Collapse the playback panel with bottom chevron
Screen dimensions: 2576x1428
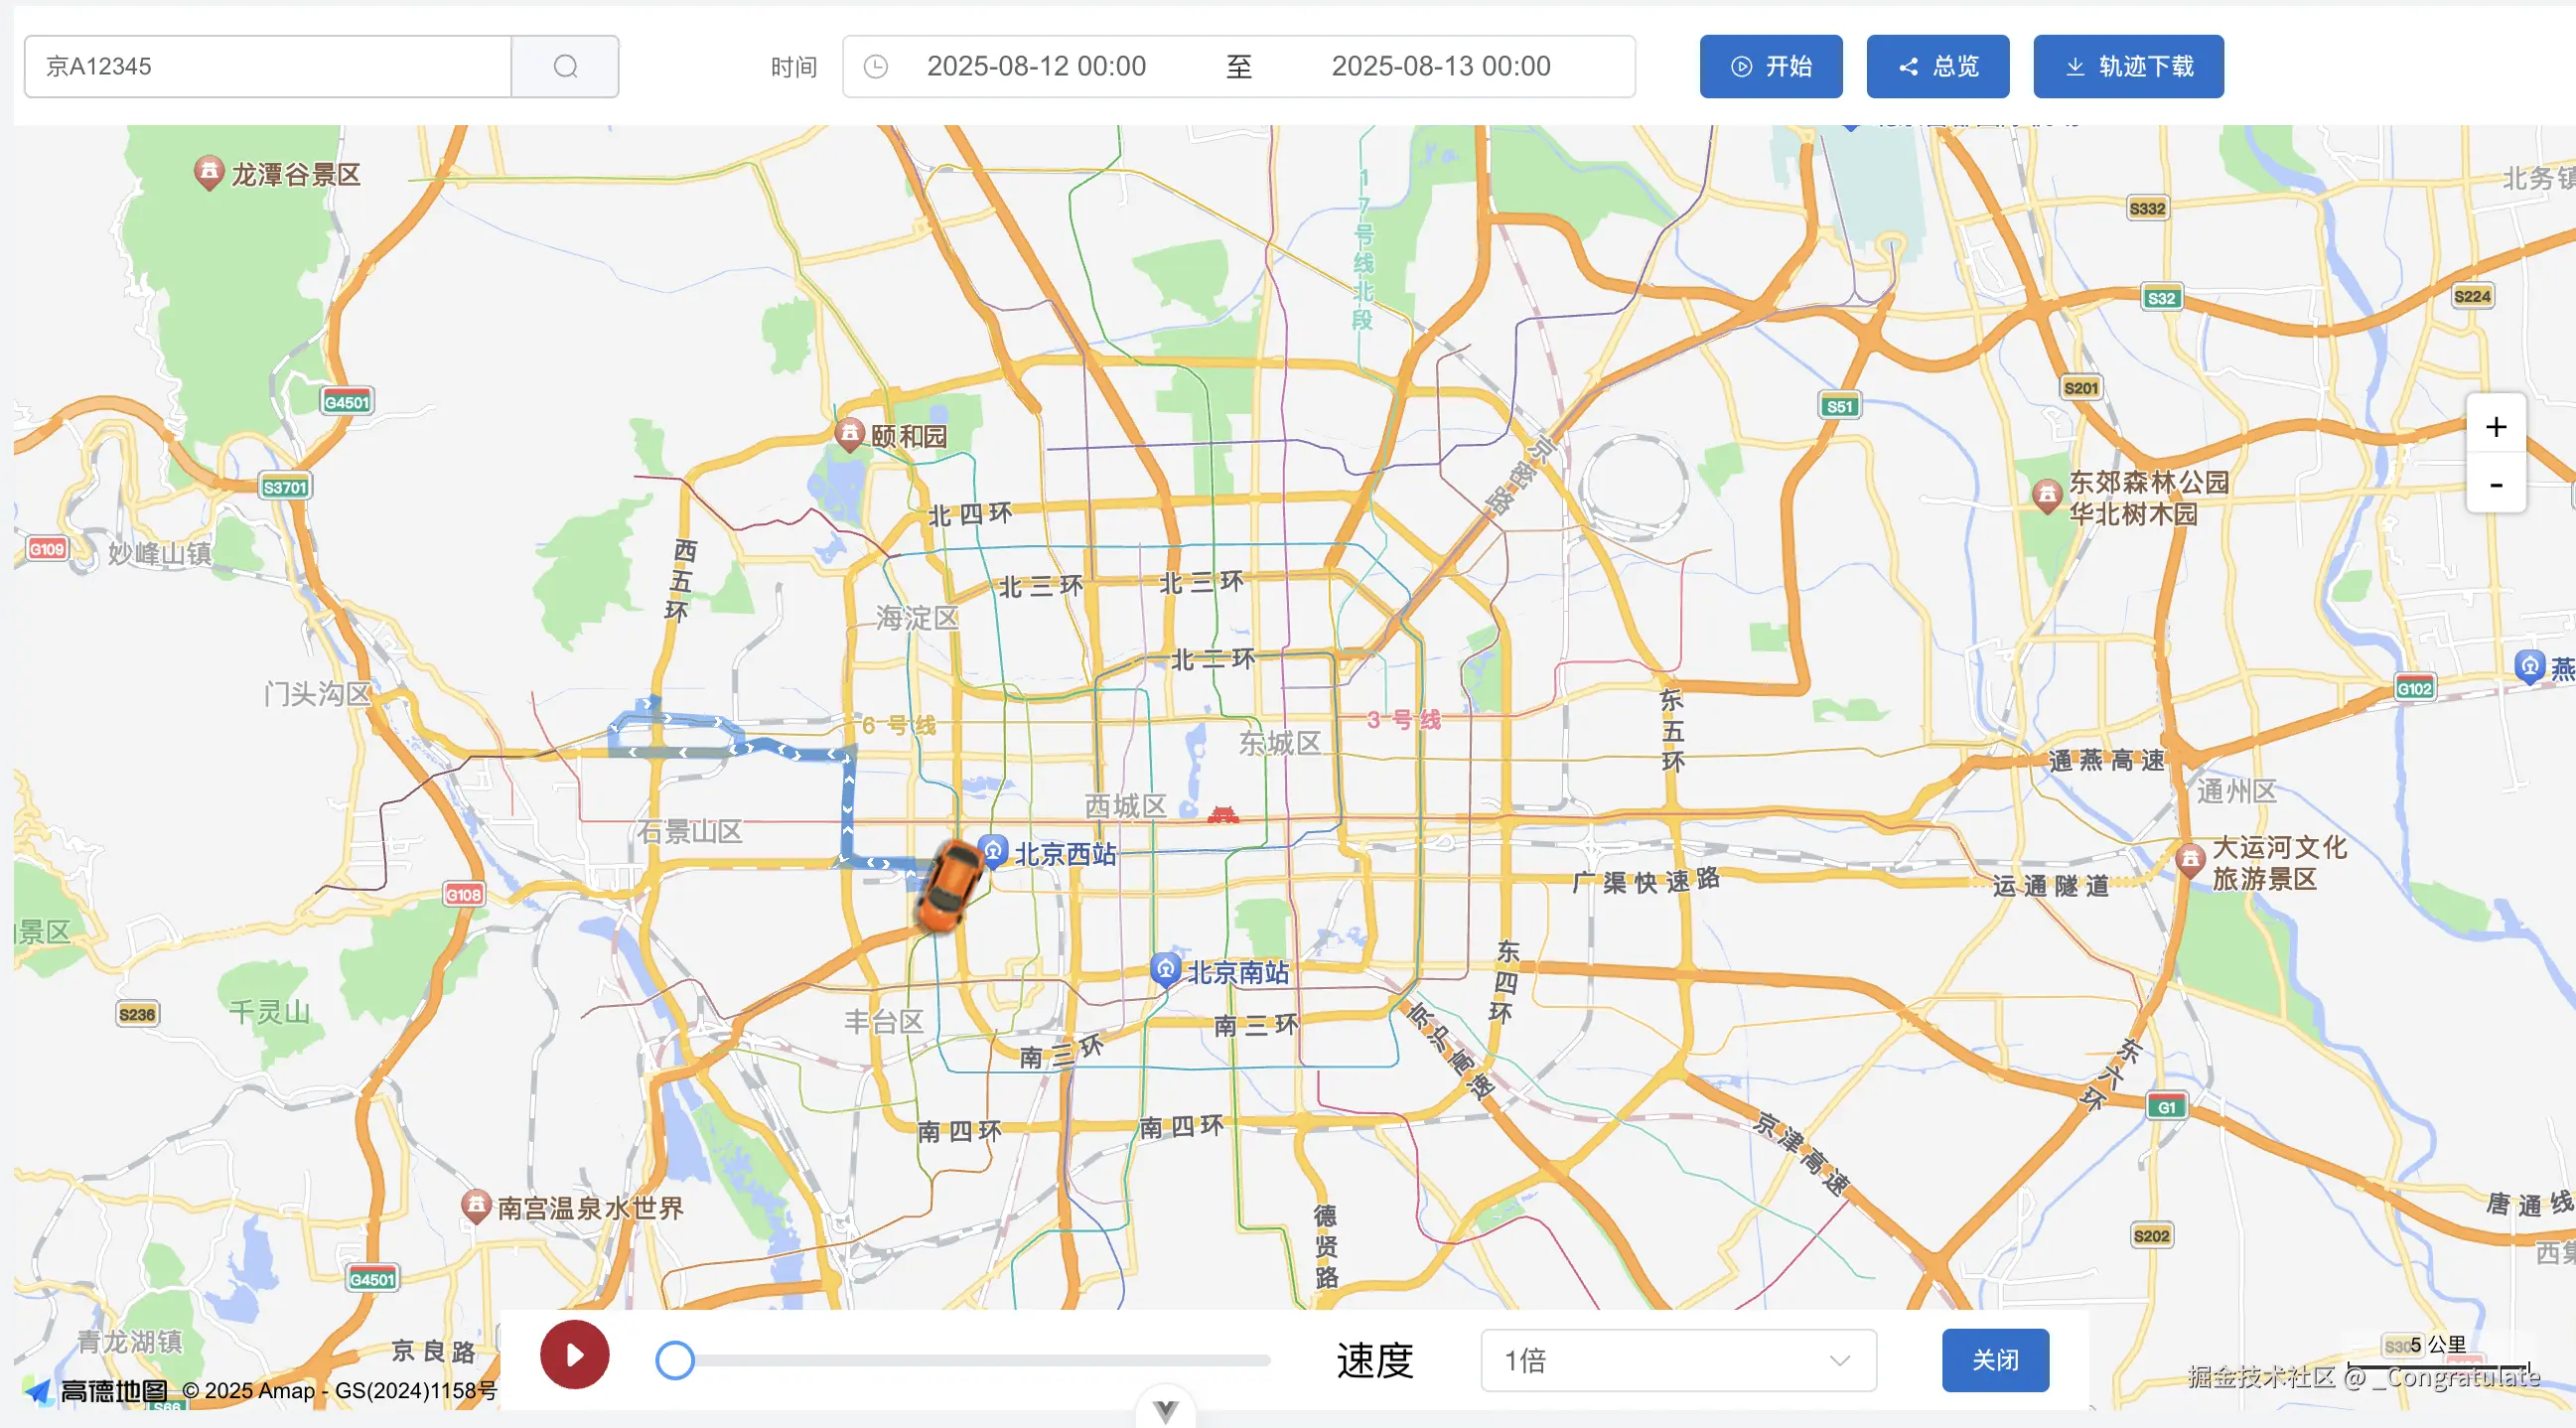click(x=1165, y=1410)
